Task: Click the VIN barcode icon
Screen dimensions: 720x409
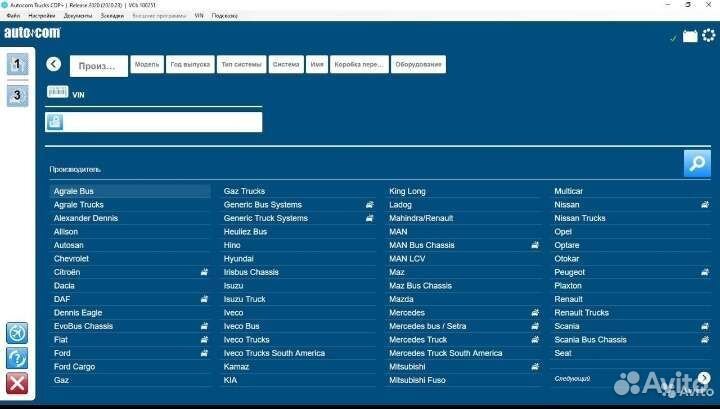Action: (57, 92)
